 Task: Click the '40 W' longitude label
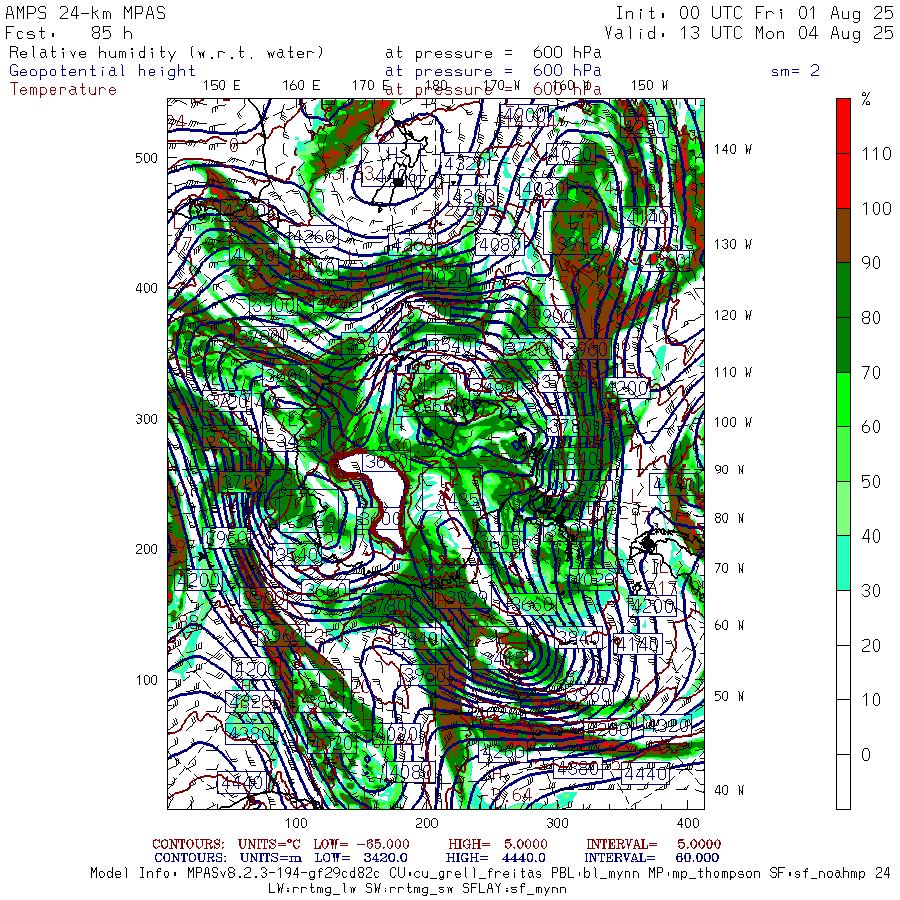[729, 790]
